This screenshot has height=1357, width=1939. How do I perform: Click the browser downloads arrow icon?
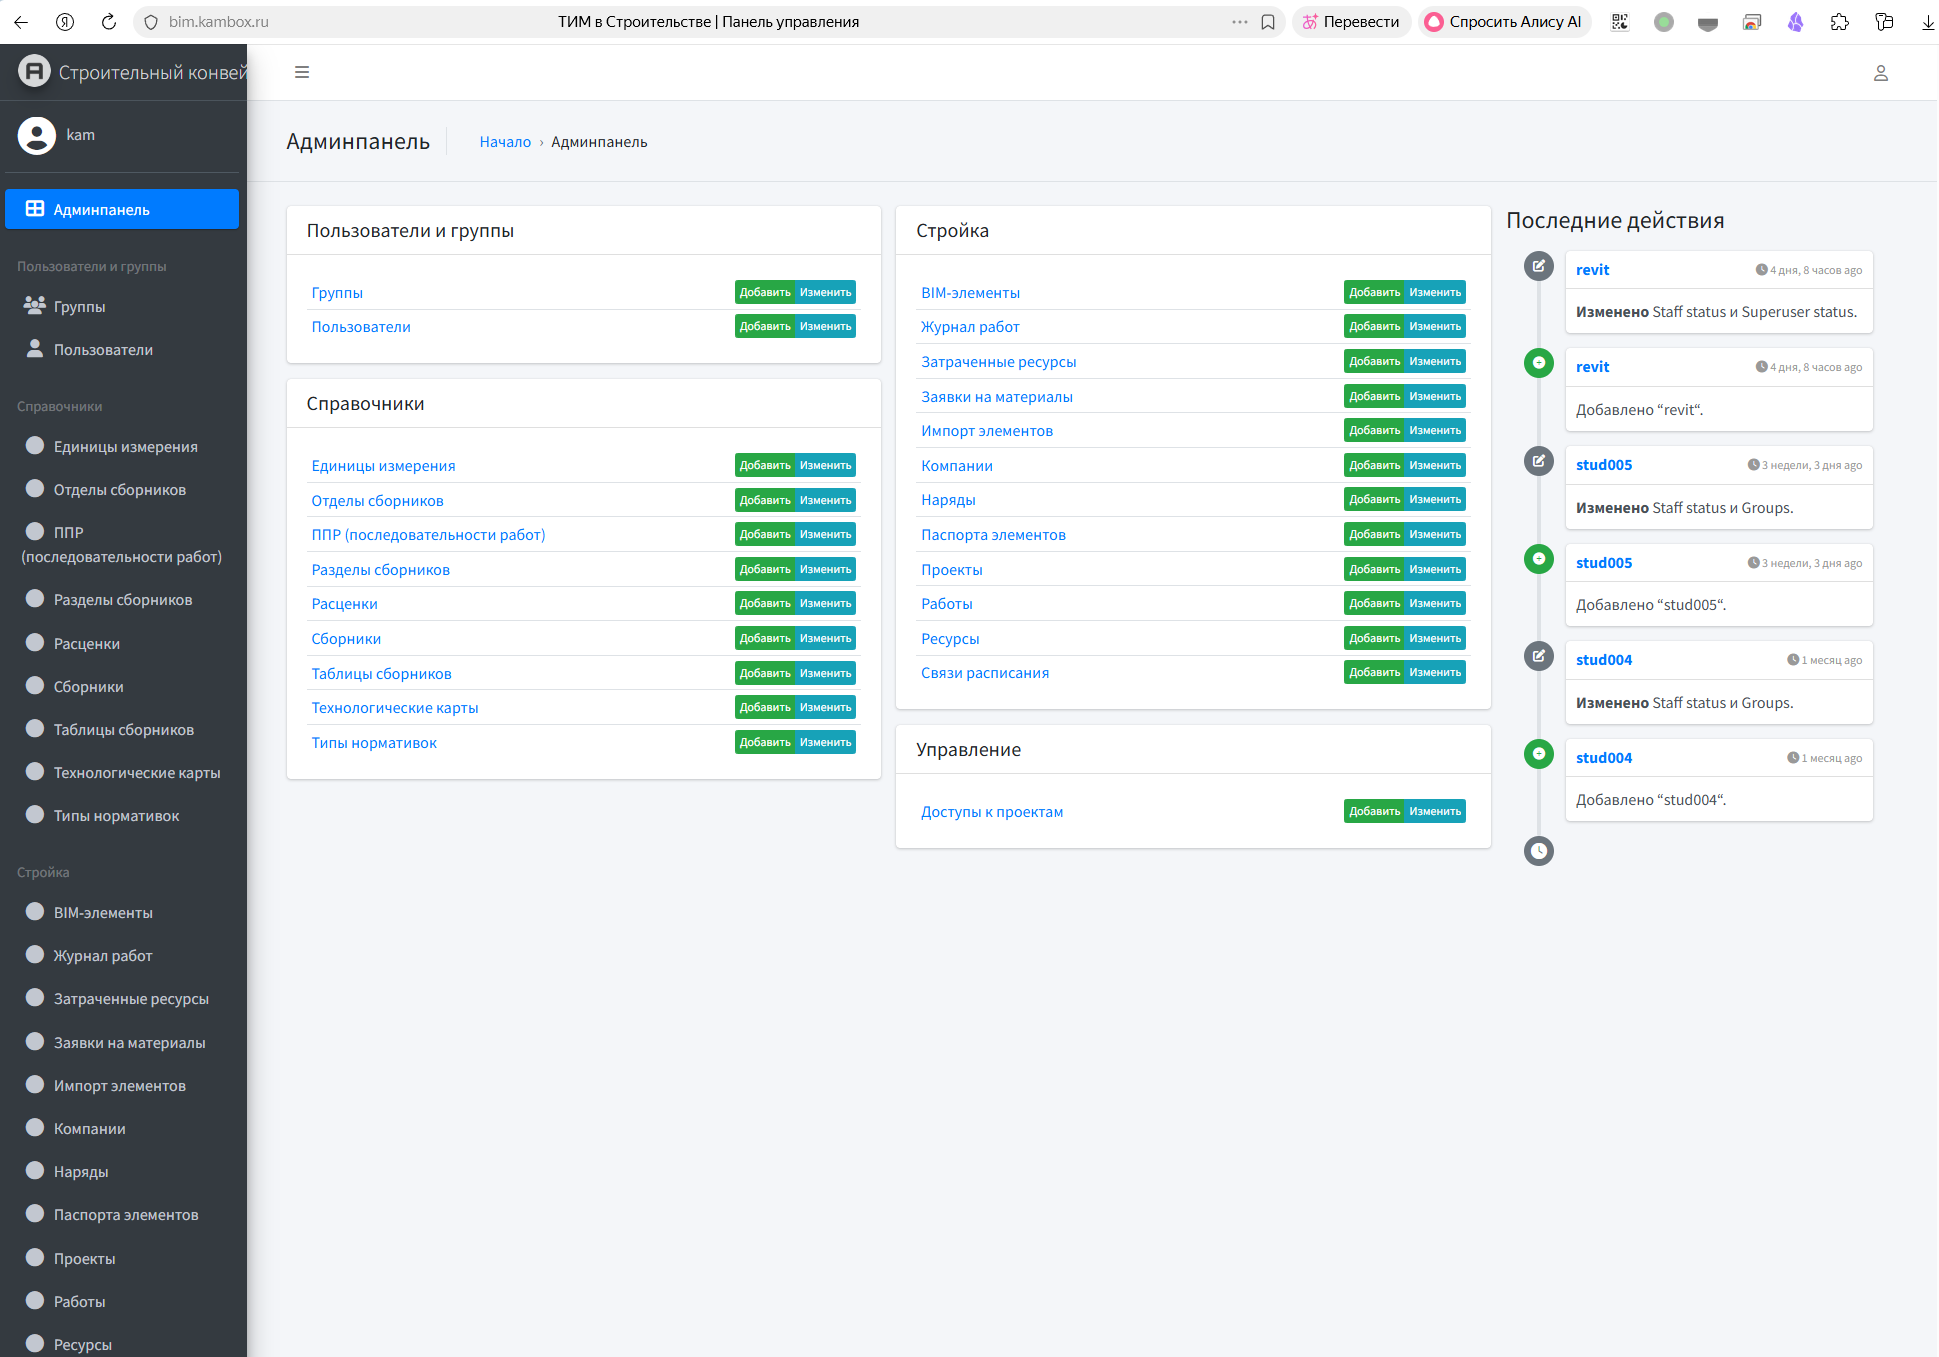[x=1928, y=22]
